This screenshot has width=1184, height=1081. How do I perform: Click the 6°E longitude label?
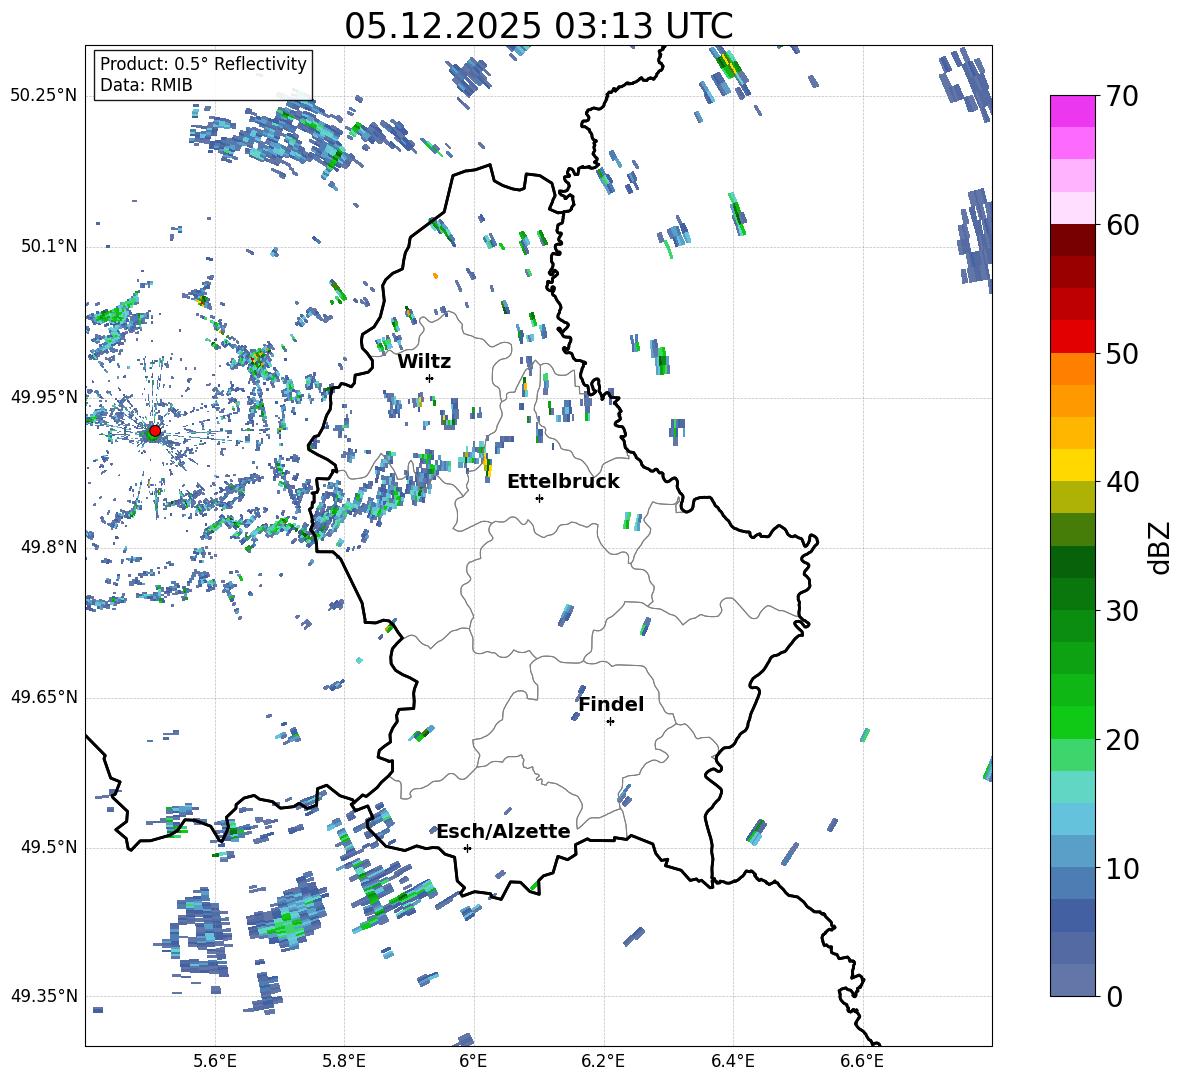pyautogui.click(x=473, y=1061)
